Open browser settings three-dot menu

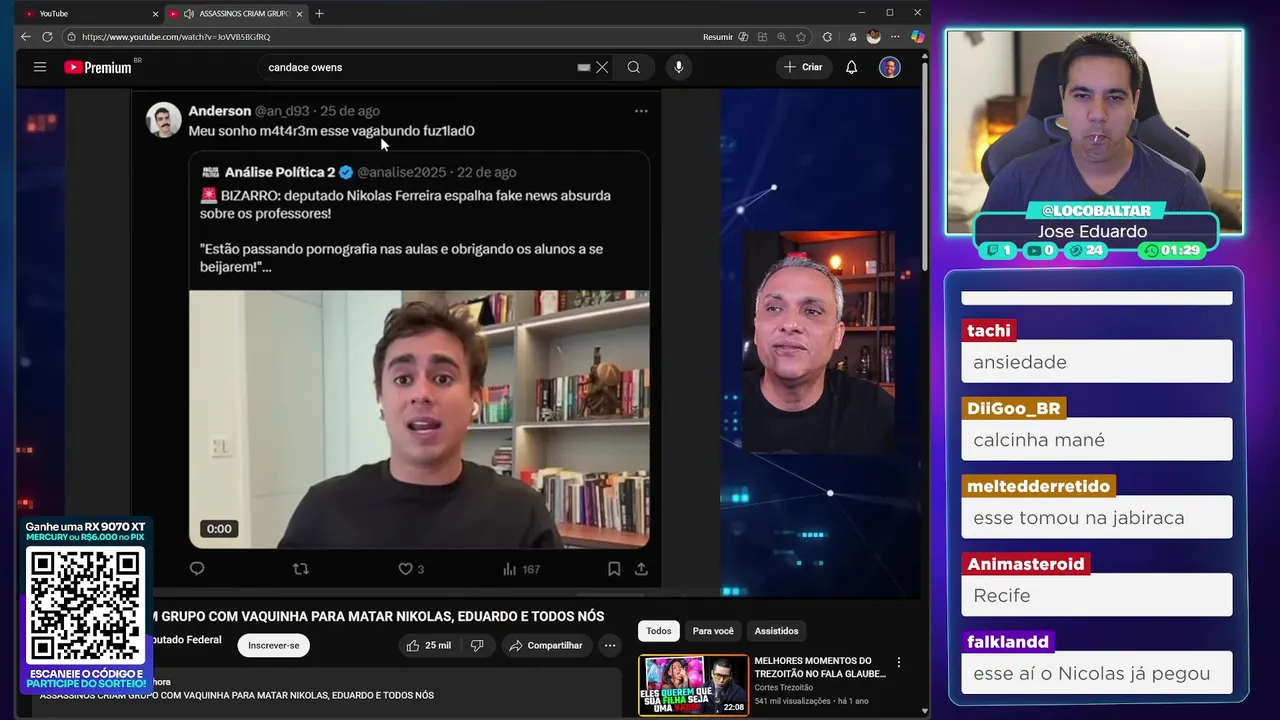point(895,37)
